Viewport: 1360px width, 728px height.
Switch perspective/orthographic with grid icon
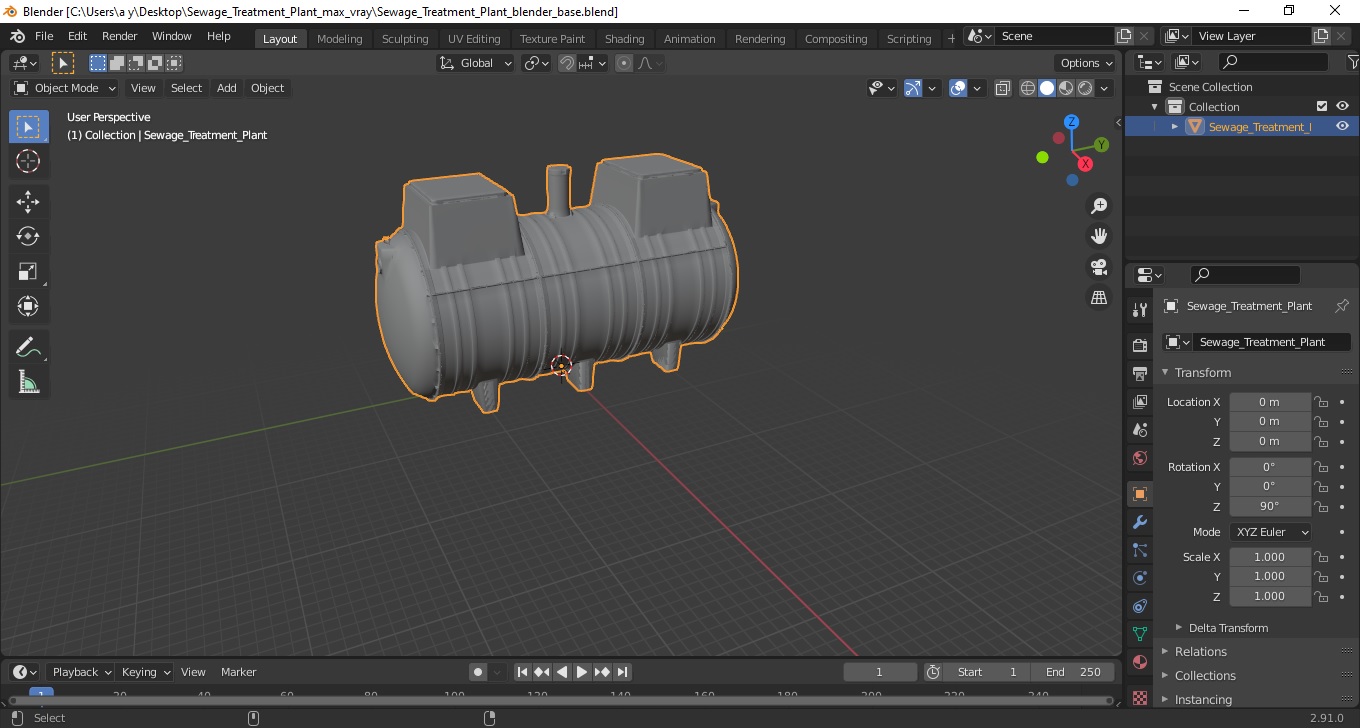tap(1099, 298)
